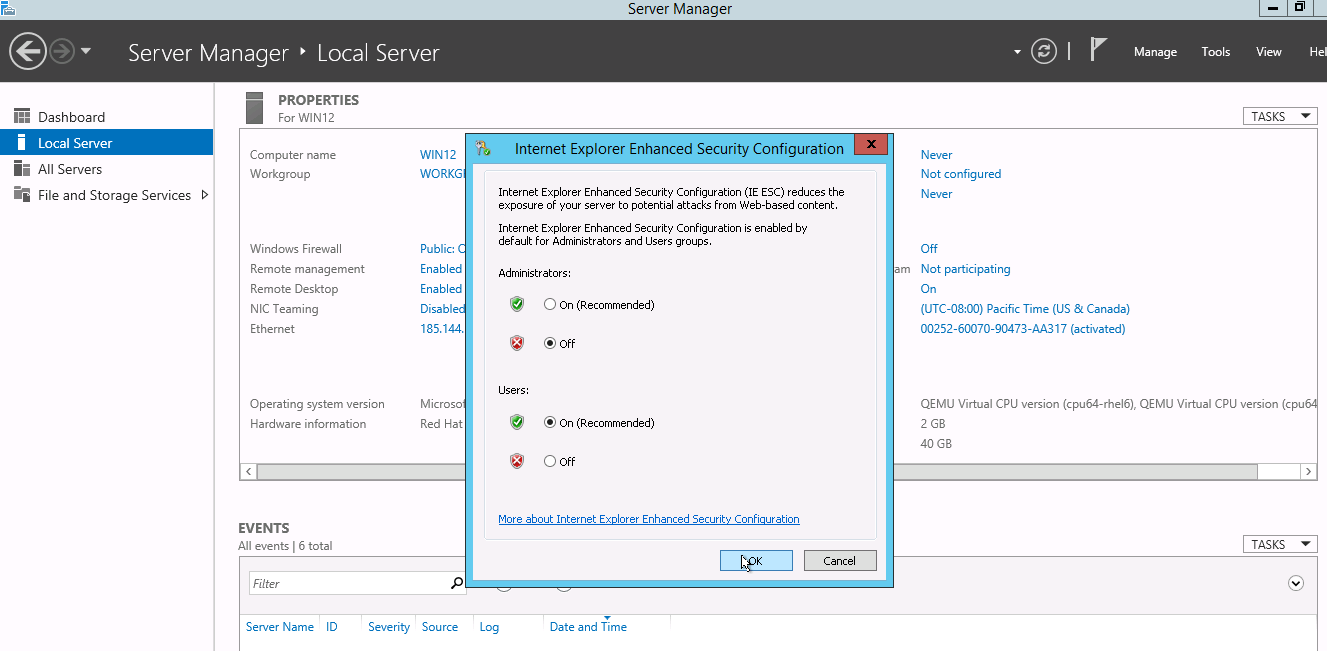Refresh Server Manager with the refresh icon

[1044, 51]
